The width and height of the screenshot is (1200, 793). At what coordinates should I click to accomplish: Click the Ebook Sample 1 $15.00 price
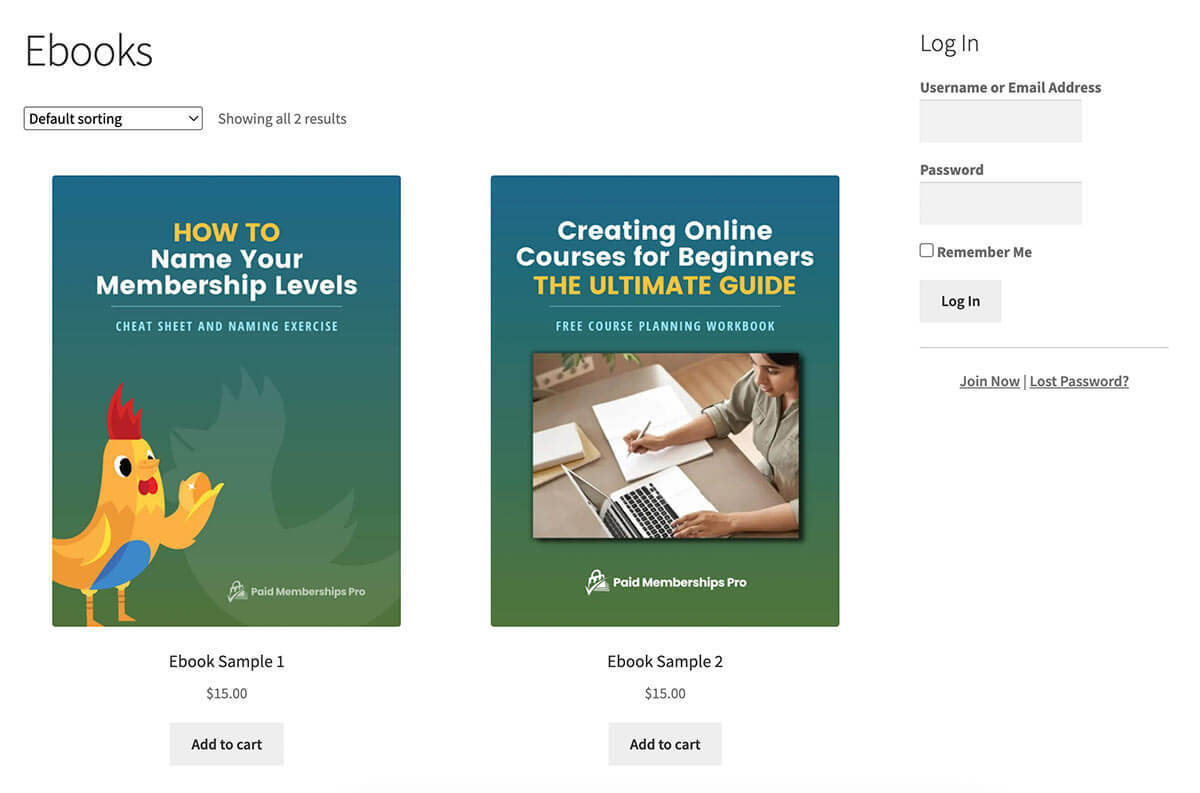(227, 693)
